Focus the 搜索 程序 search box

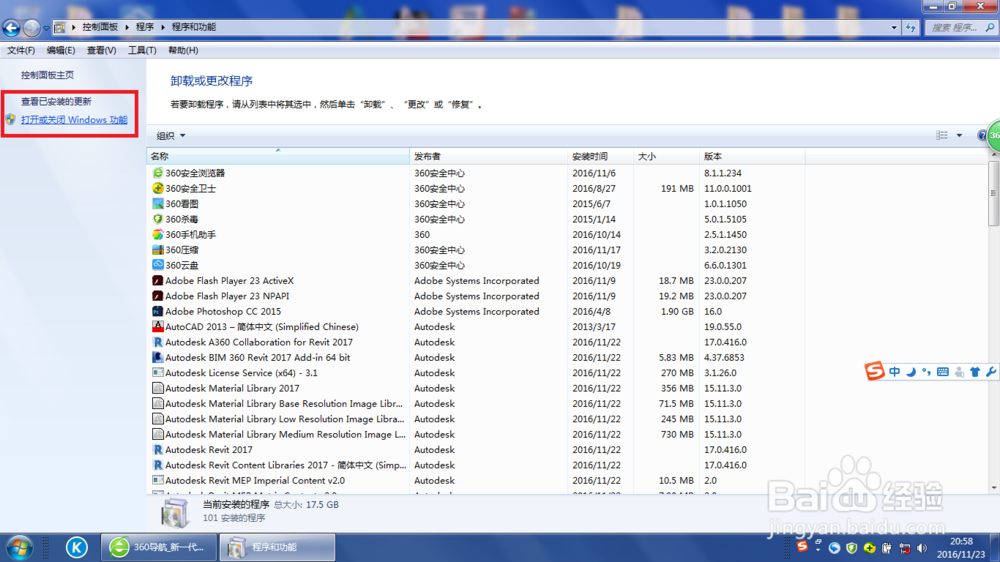coord(960,27)
